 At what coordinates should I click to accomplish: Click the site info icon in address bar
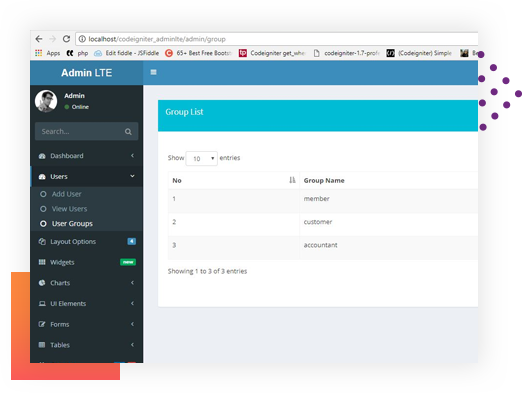tap(82, 39)
